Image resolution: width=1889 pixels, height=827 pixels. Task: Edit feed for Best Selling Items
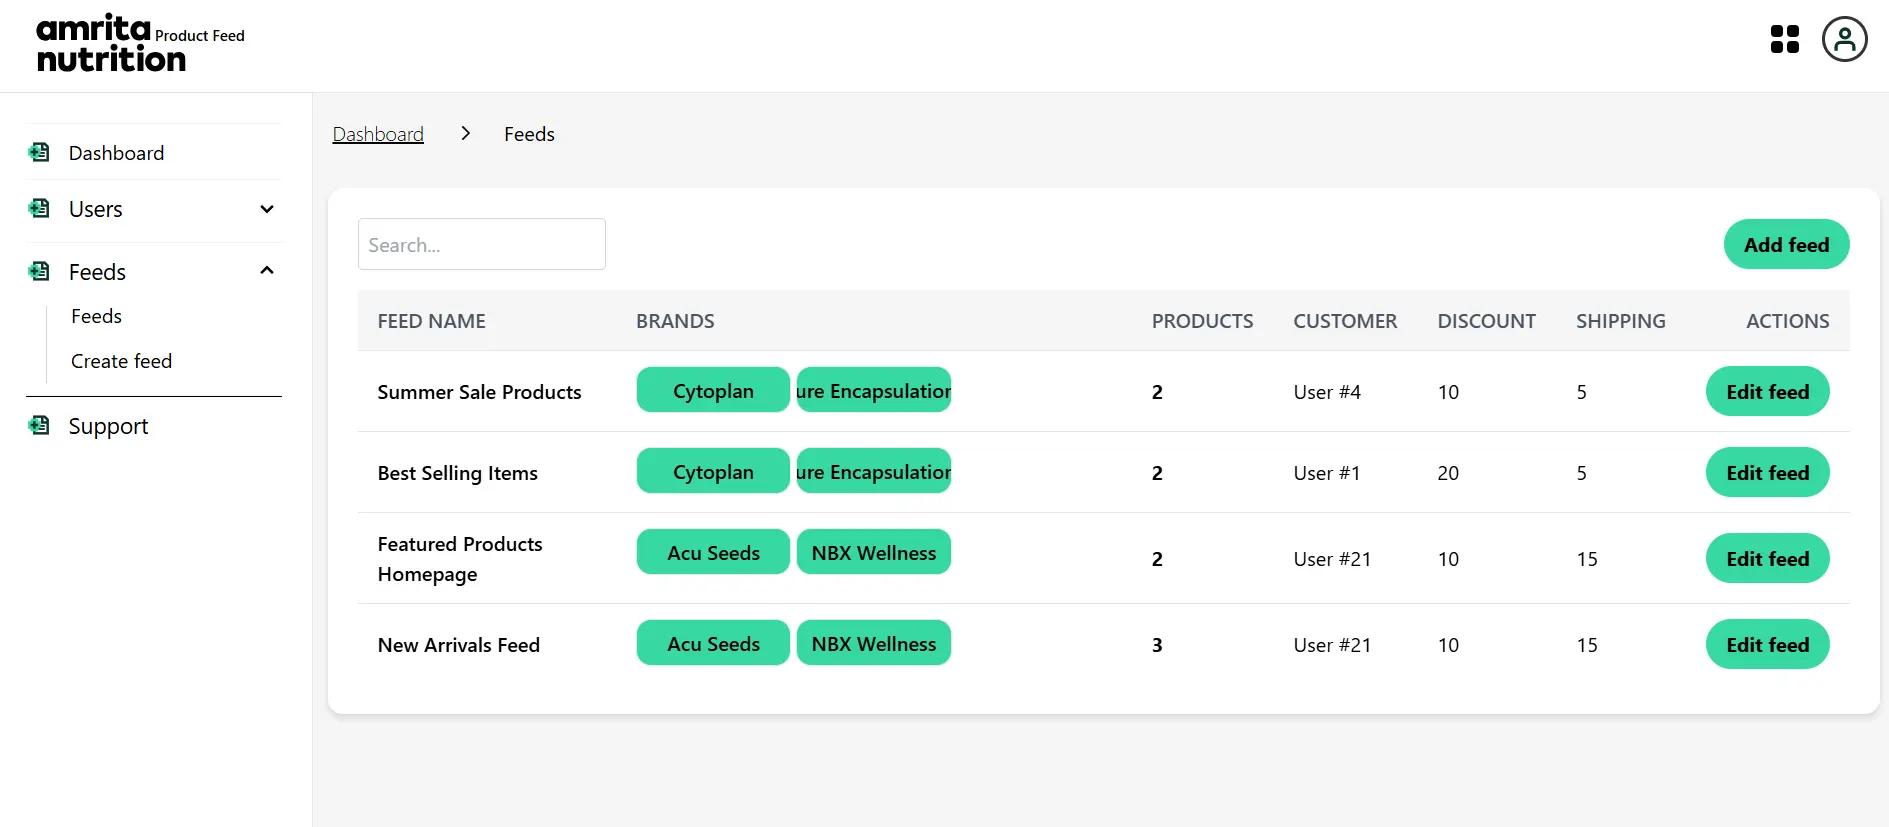(1767, 473)
